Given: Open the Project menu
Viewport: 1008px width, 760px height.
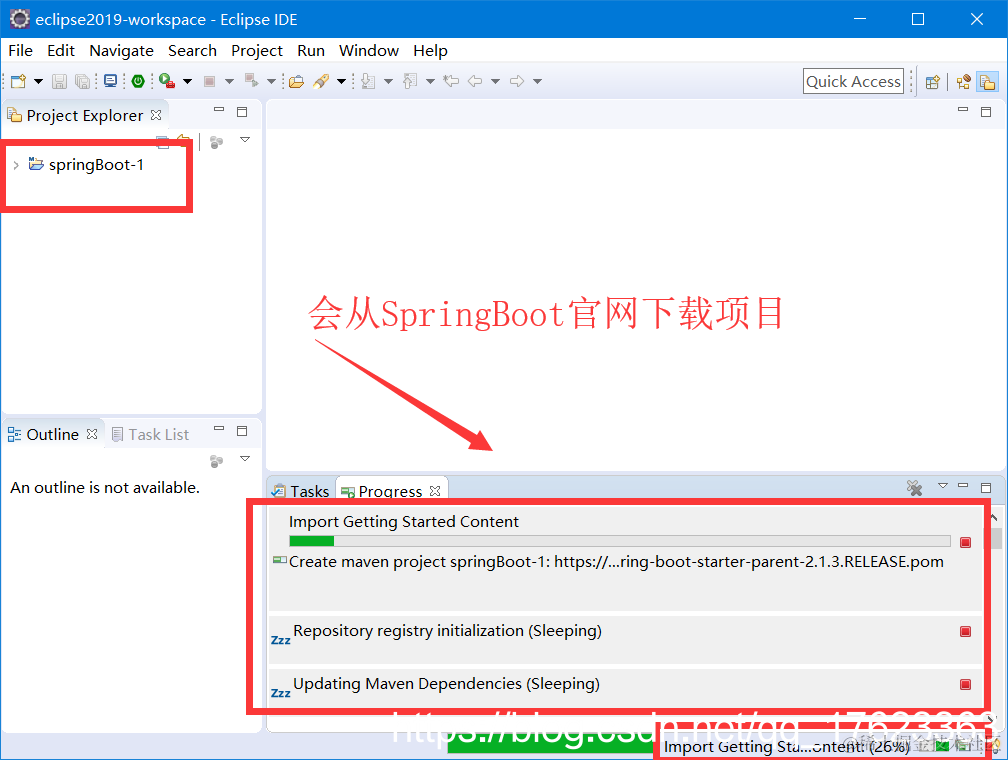Looking at the screenshot, I should pos(257,51).
